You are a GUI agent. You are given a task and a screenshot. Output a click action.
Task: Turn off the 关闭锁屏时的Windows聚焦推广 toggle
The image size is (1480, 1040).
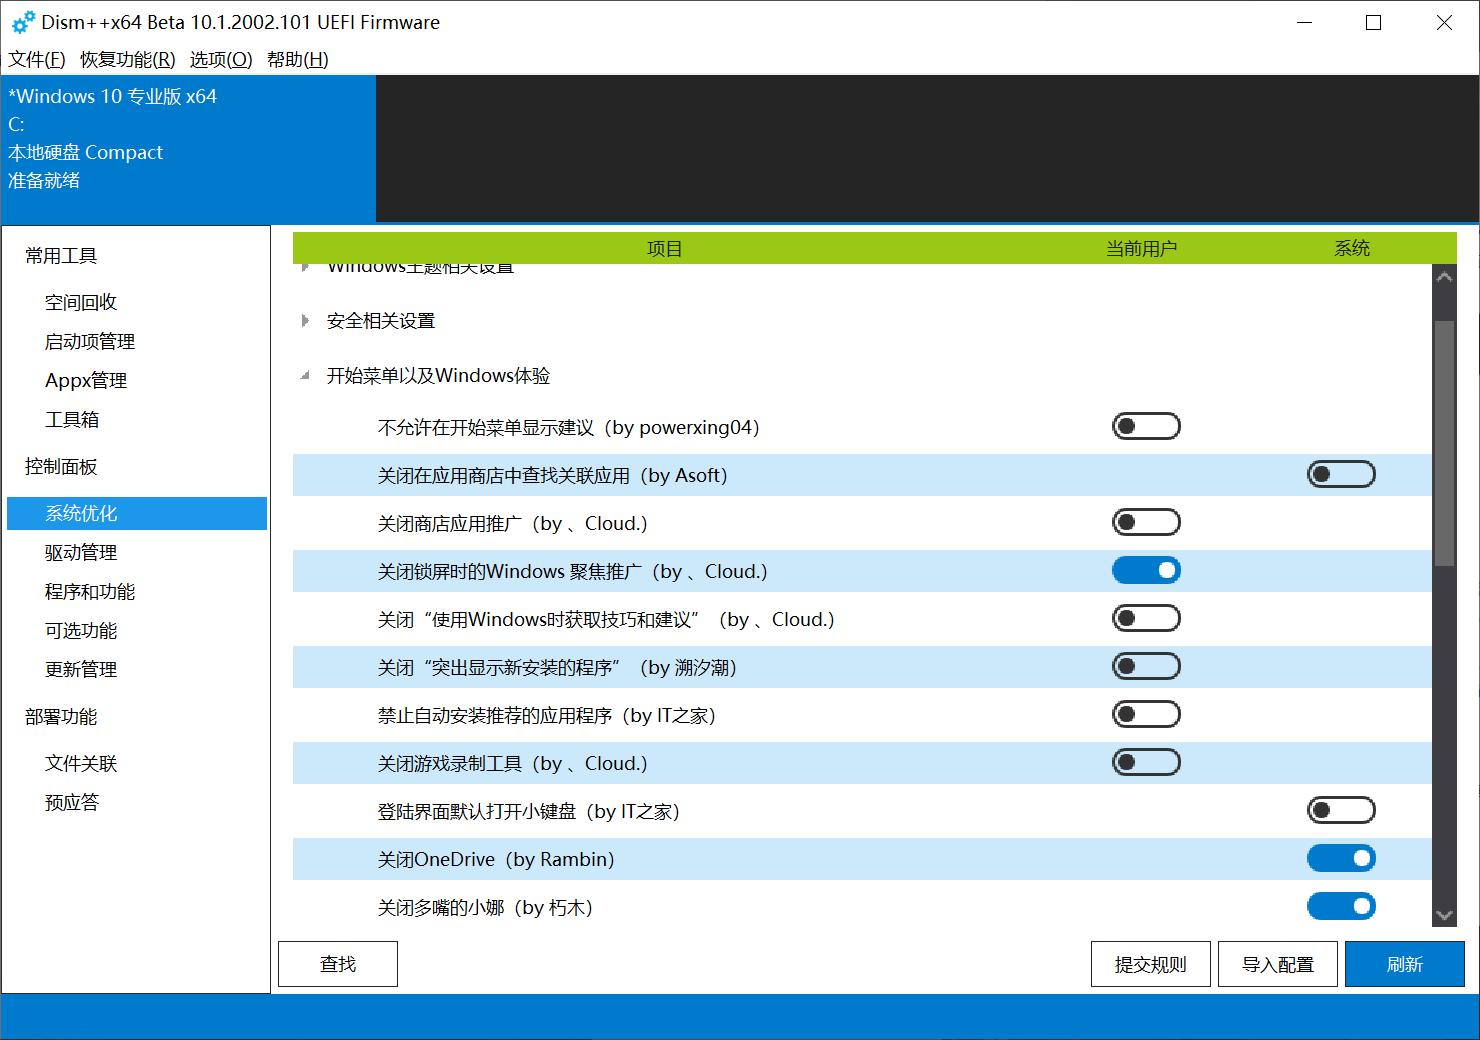point(1145,570)
